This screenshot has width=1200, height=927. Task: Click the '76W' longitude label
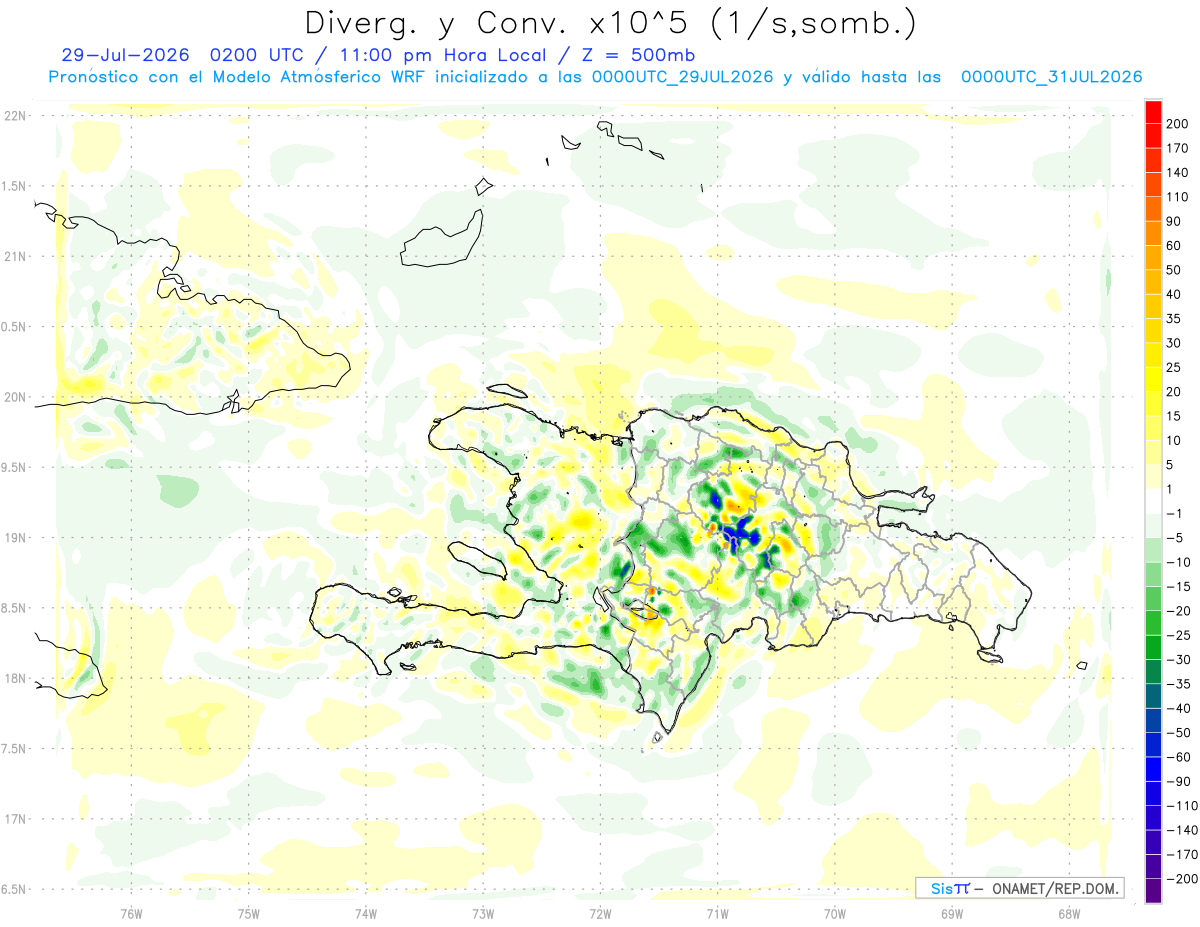(x=131, y=912)
